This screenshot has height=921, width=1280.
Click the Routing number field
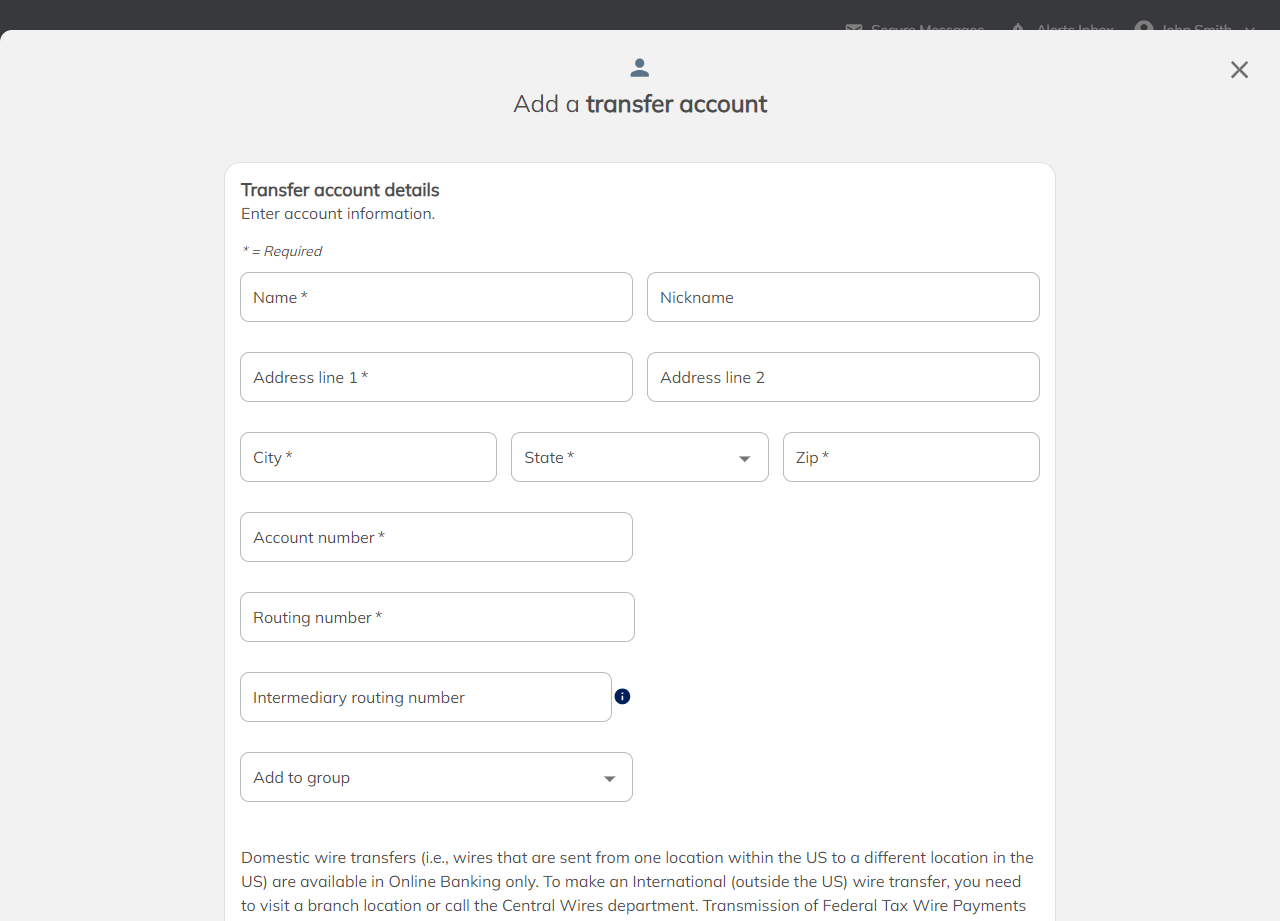(437, 617)
